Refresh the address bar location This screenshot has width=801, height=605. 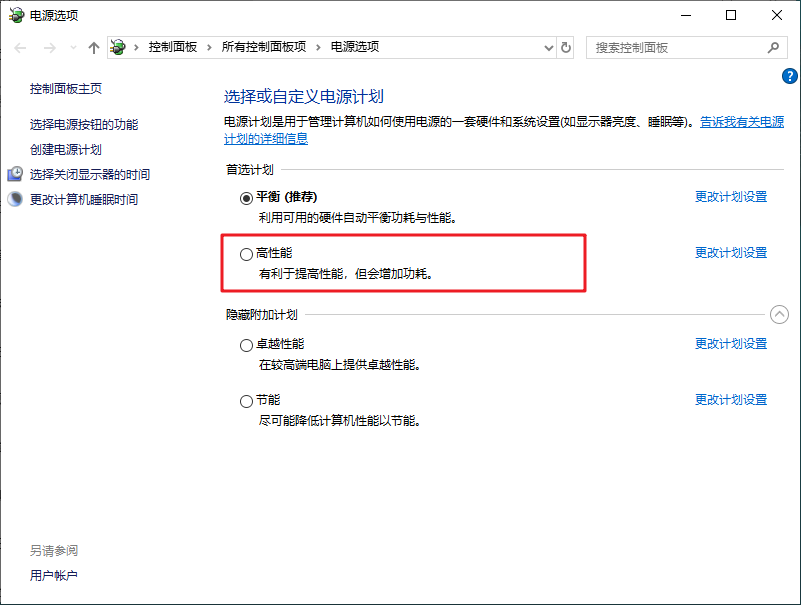click(x=566, y=47)
